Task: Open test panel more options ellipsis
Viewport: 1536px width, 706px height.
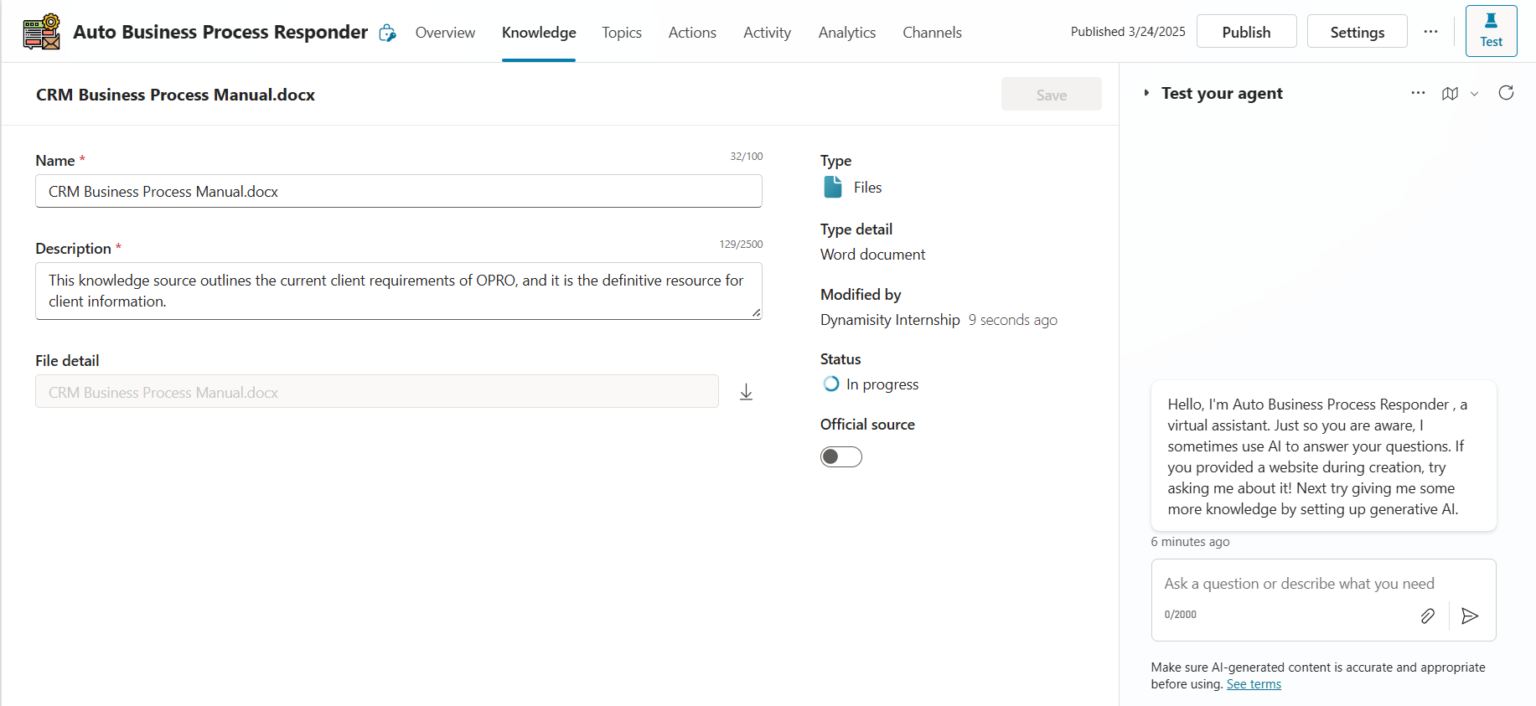Action: coord(1418,93)
